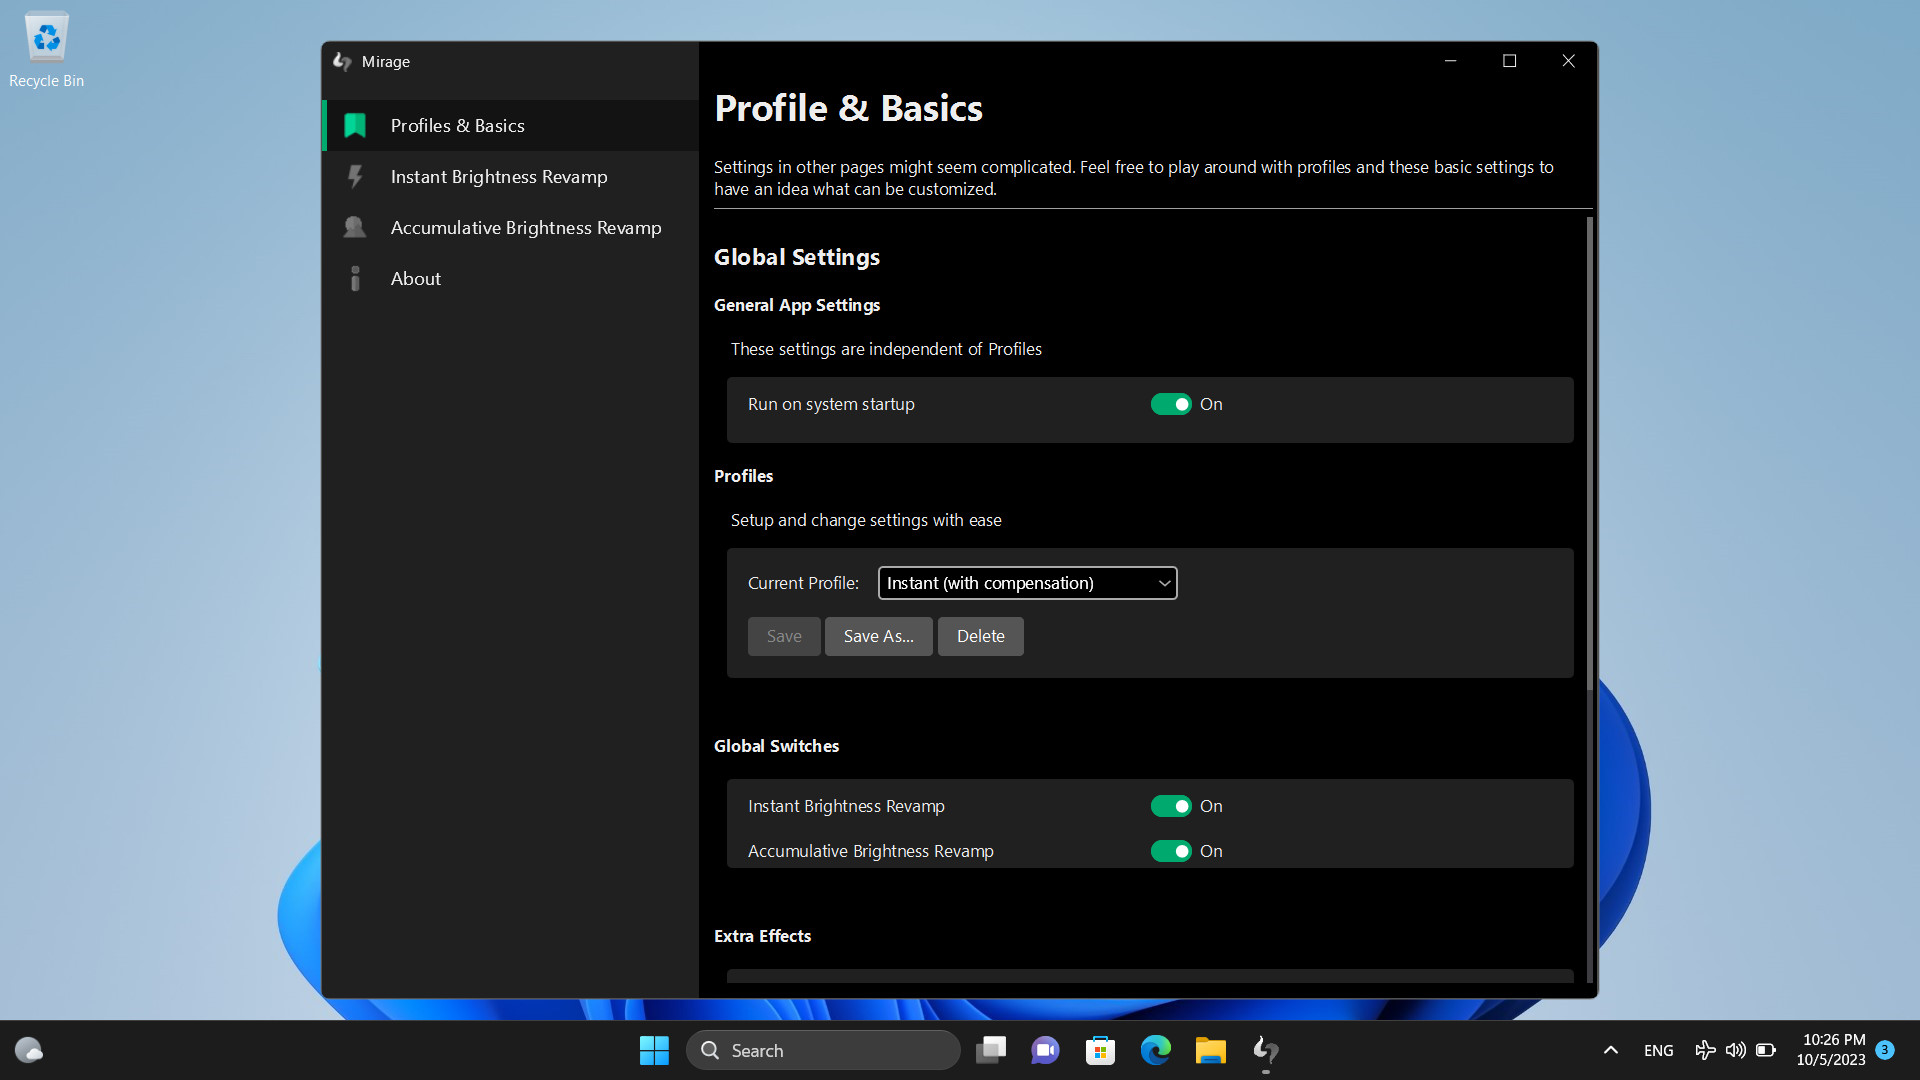Click the green bookmark Profiles icon
The height and width of the screenshot is (1080, 1920).
tap(355, 125)
